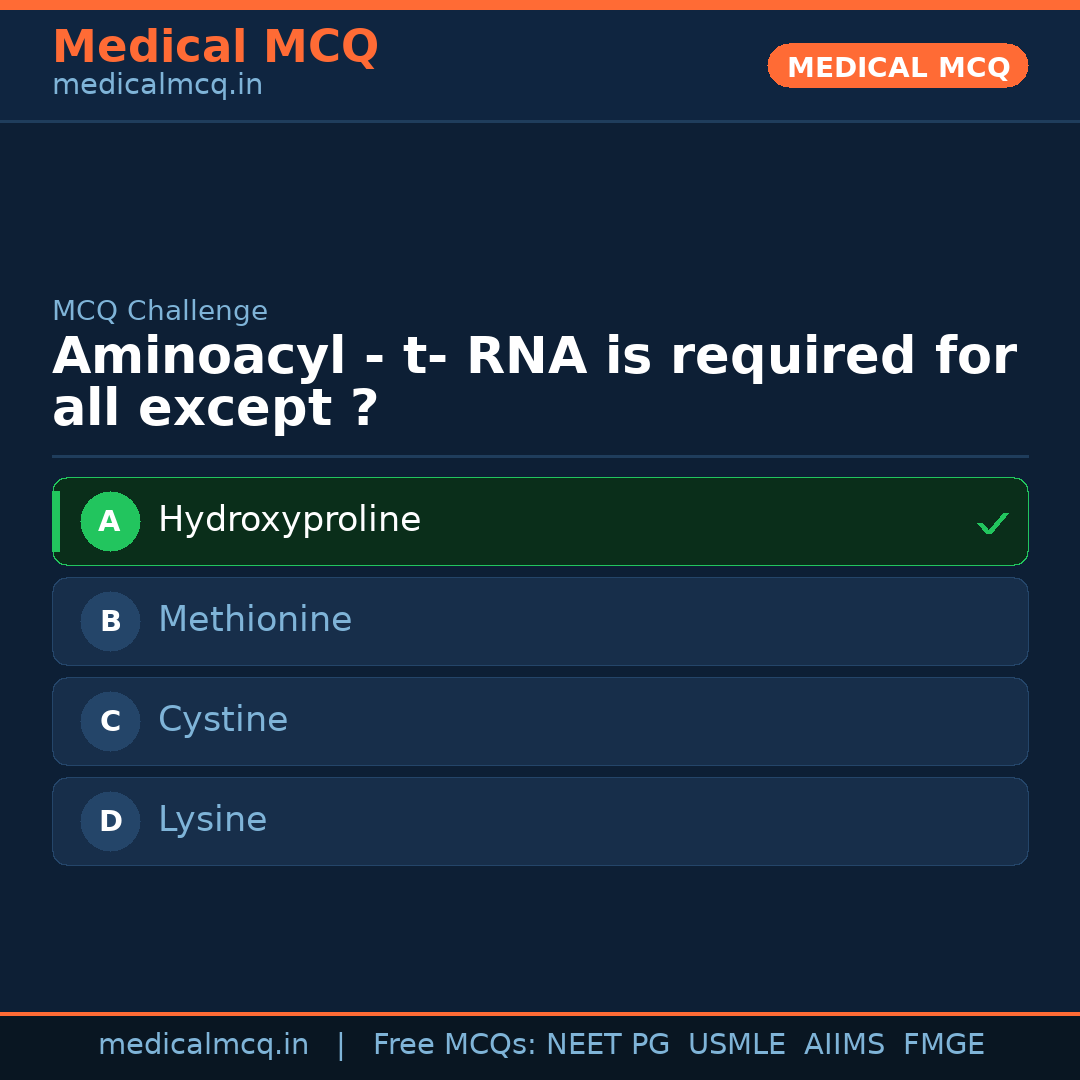The image size is (1080, 1080).
Task: Click the B letter circle
Action: pyautogui.click(x=110, y=621)
